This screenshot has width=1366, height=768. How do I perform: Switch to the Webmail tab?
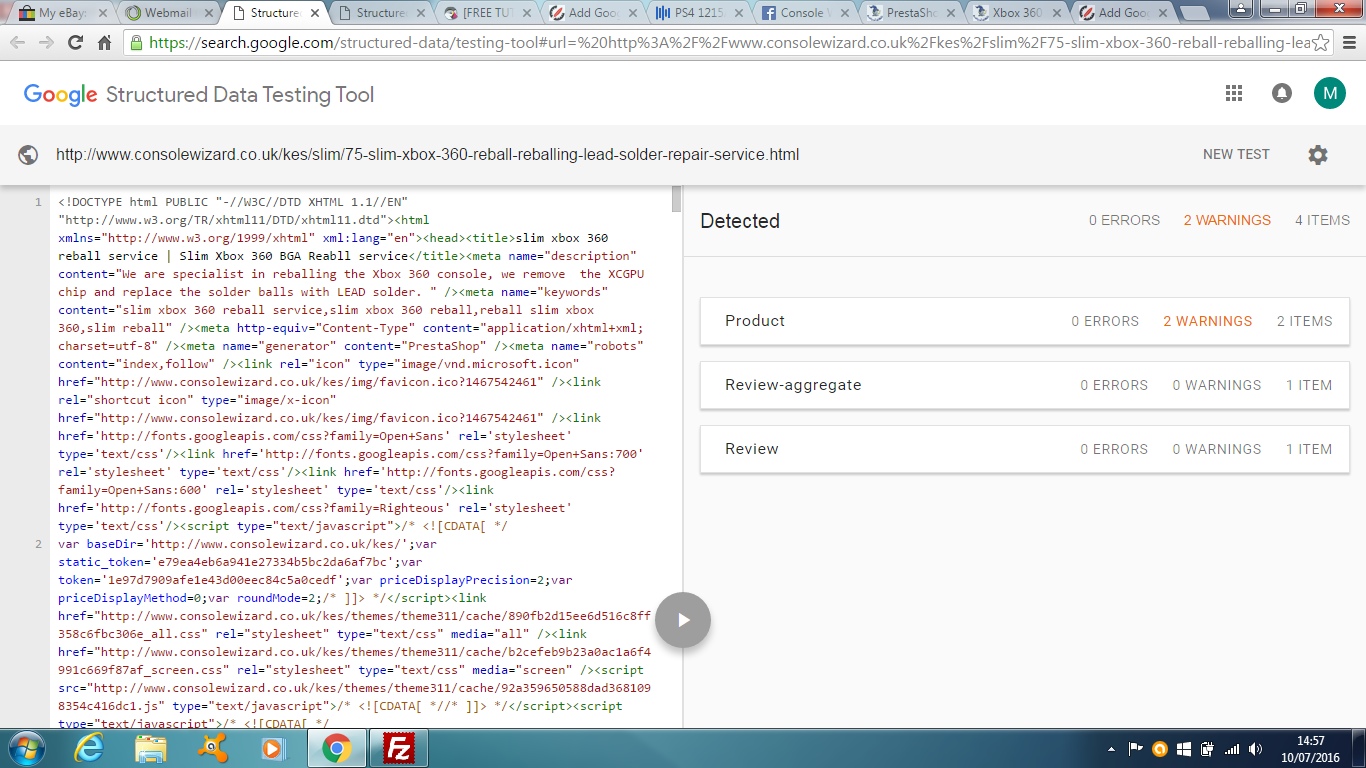coord(166,13)
